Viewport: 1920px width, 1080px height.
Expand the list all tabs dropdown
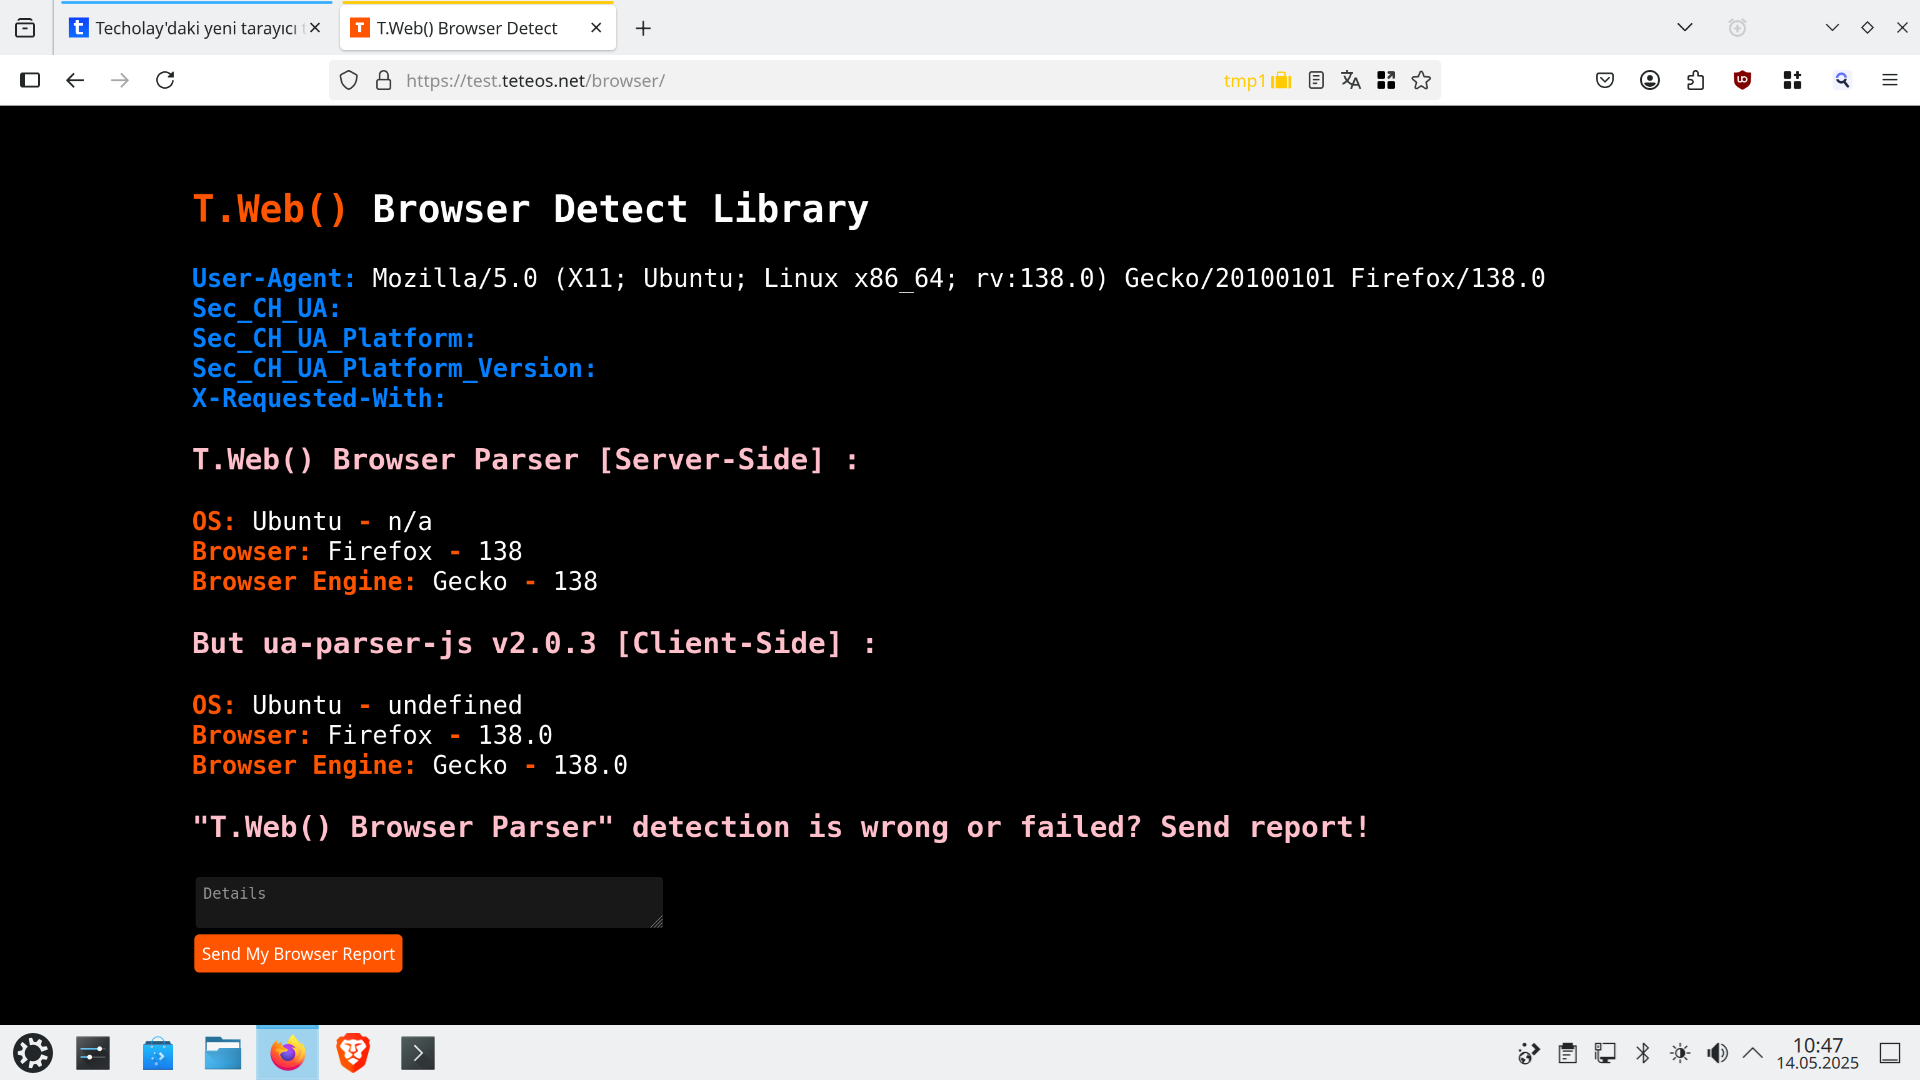click(x=1685, y=28)
